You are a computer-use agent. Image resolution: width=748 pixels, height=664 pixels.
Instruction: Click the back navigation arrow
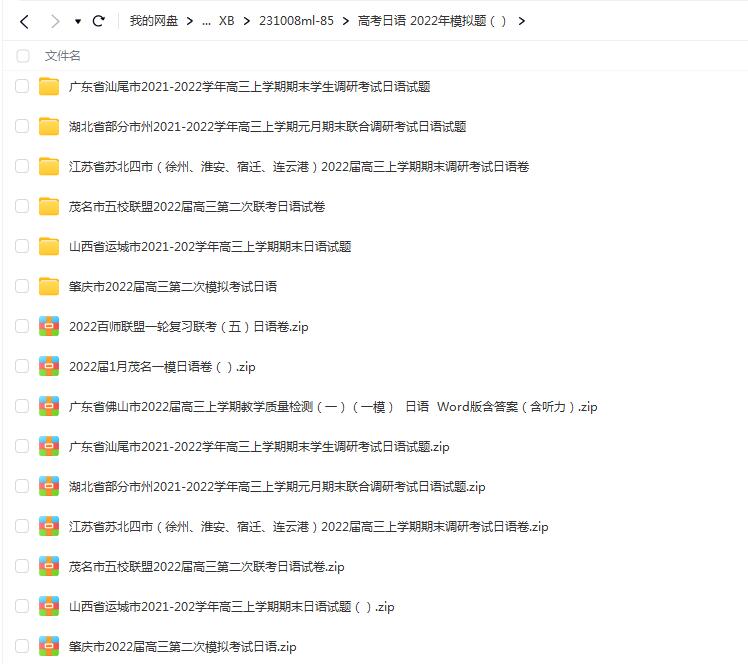pyautogui.click(x=24, y=21)
